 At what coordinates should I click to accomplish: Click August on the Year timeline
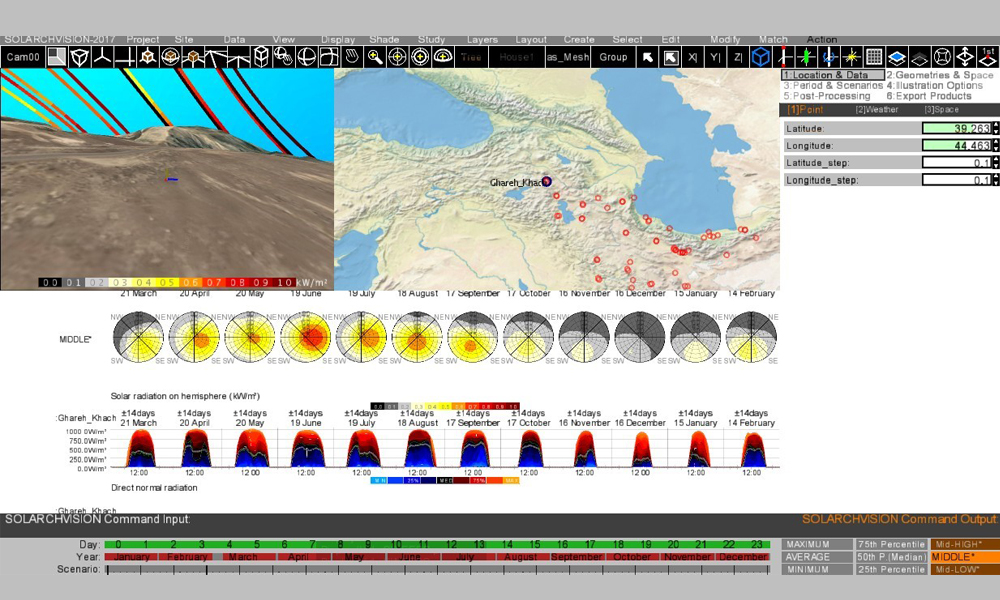tap(521, 556)
